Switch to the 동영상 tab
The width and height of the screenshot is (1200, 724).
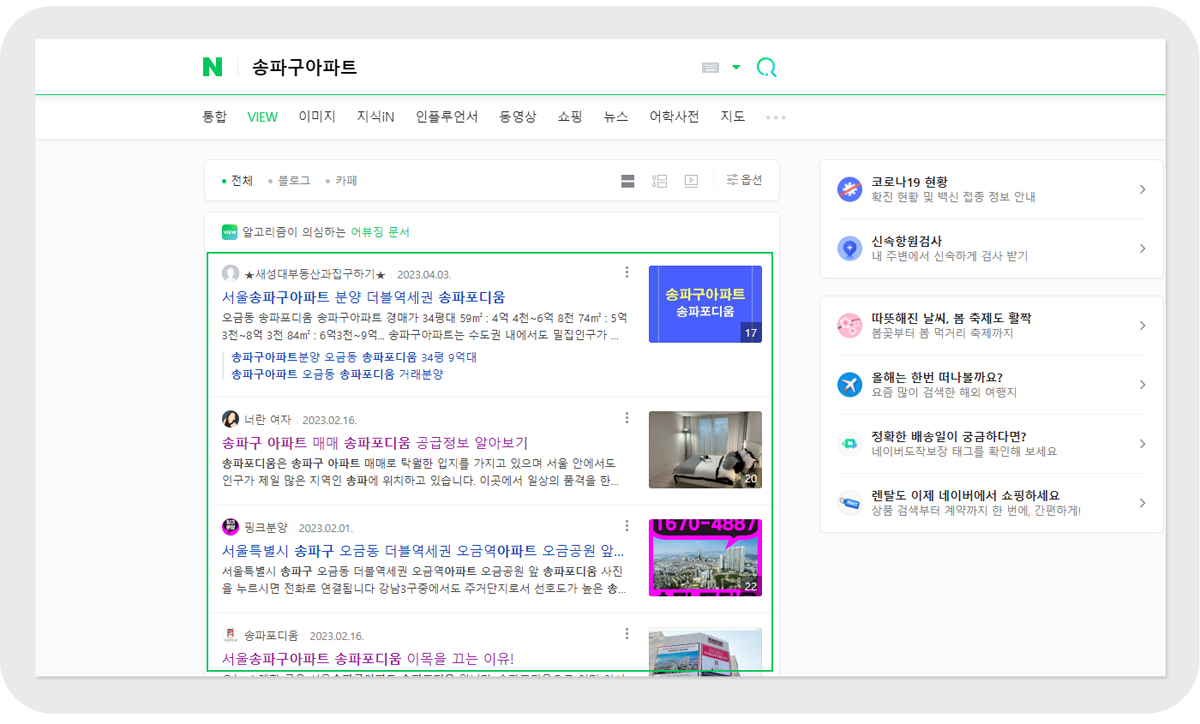pyautogui.click(x=518, y=117)
